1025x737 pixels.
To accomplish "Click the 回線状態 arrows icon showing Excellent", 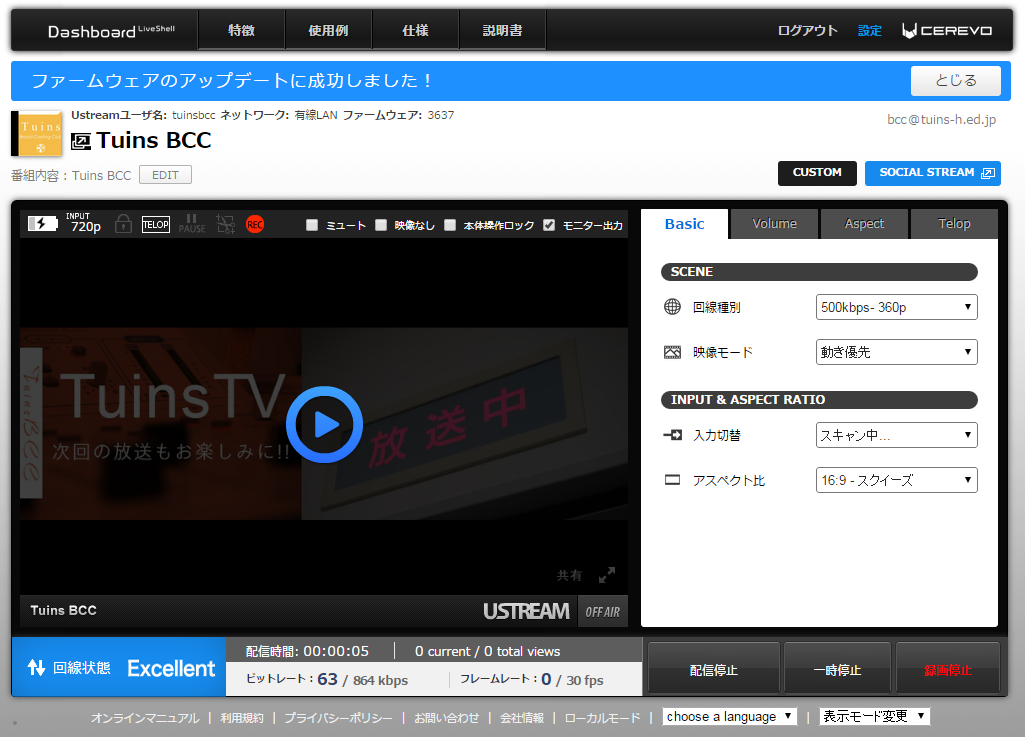I will 35,667.
